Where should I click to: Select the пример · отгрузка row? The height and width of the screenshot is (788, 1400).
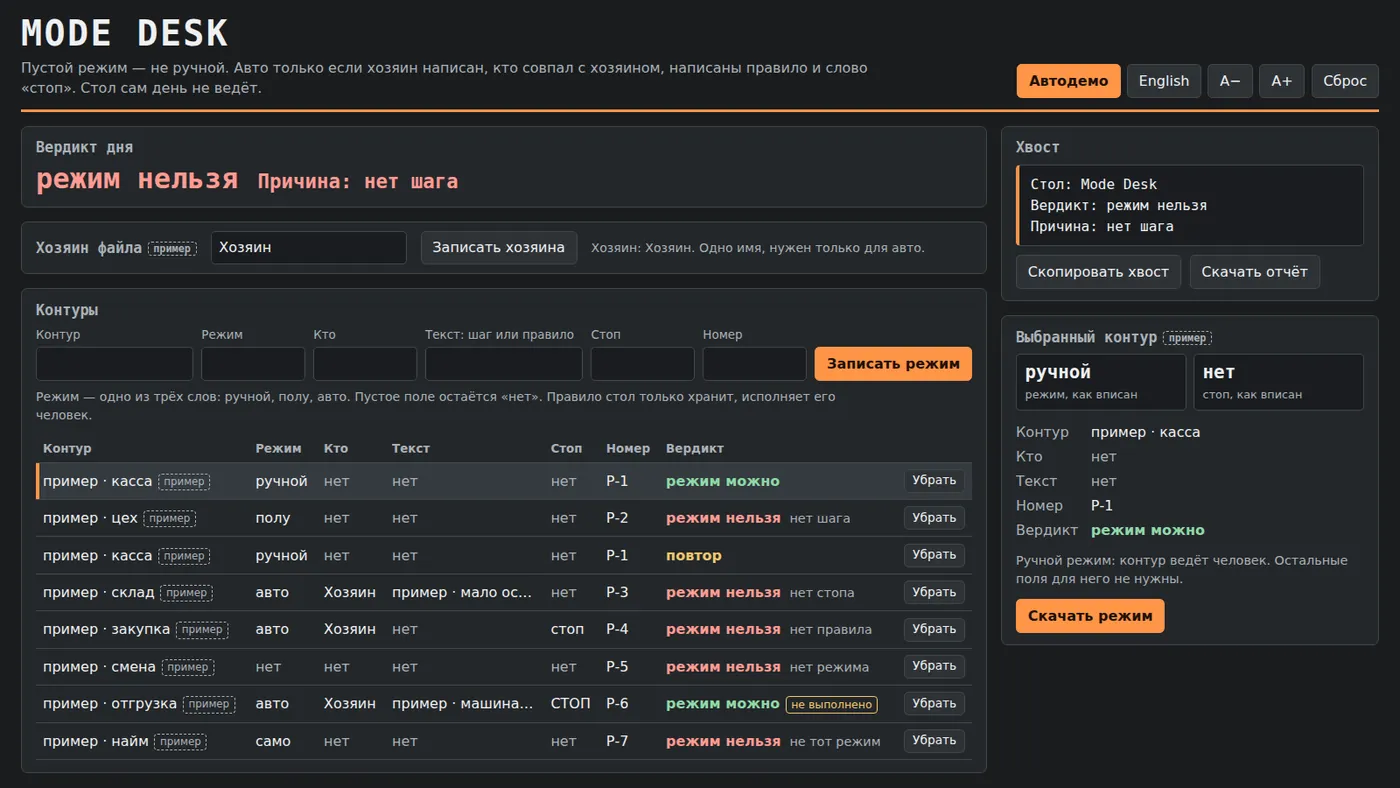(504, 704)
